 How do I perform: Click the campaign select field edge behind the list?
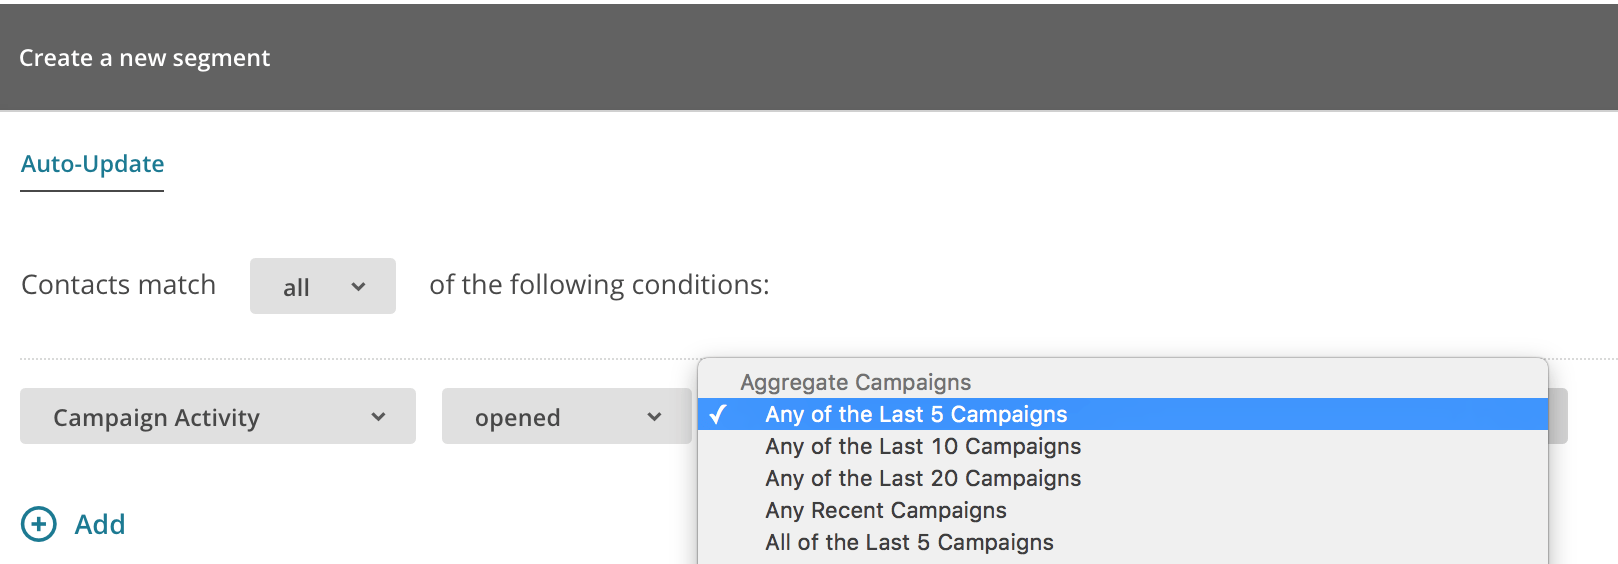point(1558,416)
